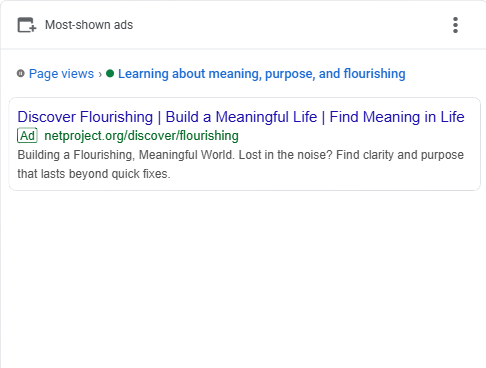
Task: Click the Most-shown ads card icon
Action: coord(26,25)
